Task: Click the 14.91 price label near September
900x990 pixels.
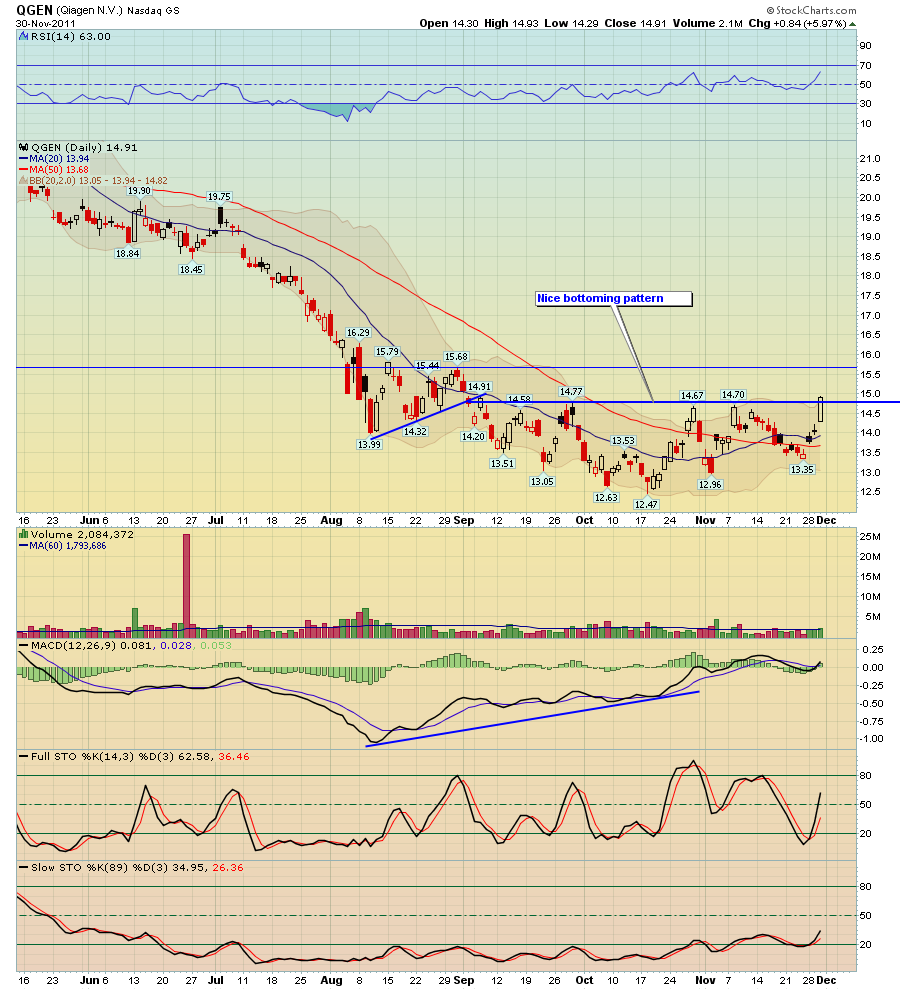Action: 479,387
